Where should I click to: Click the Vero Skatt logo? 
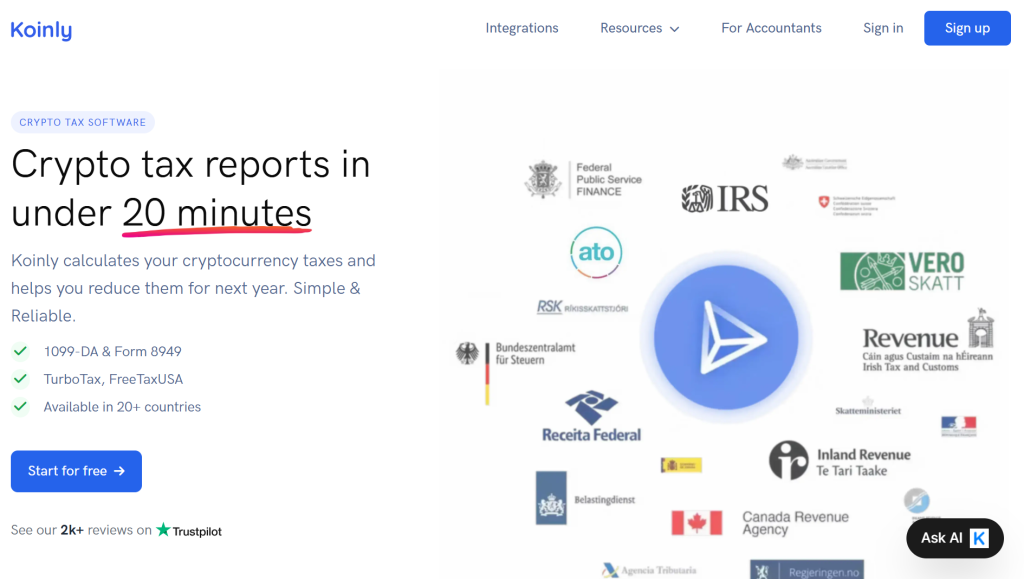pos(902,271)
